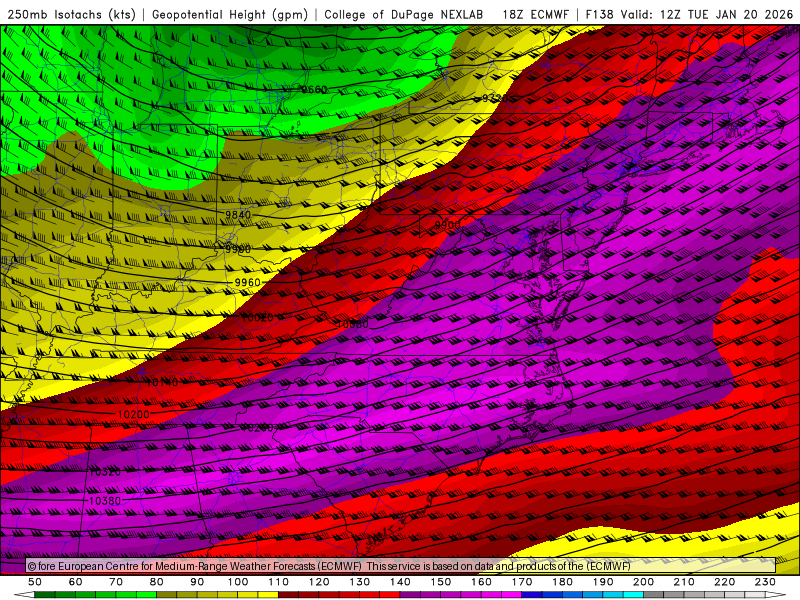This screenshot has height=600, width=800.
Task: Click the 10200 height contour label
Action: click(134, 415)
